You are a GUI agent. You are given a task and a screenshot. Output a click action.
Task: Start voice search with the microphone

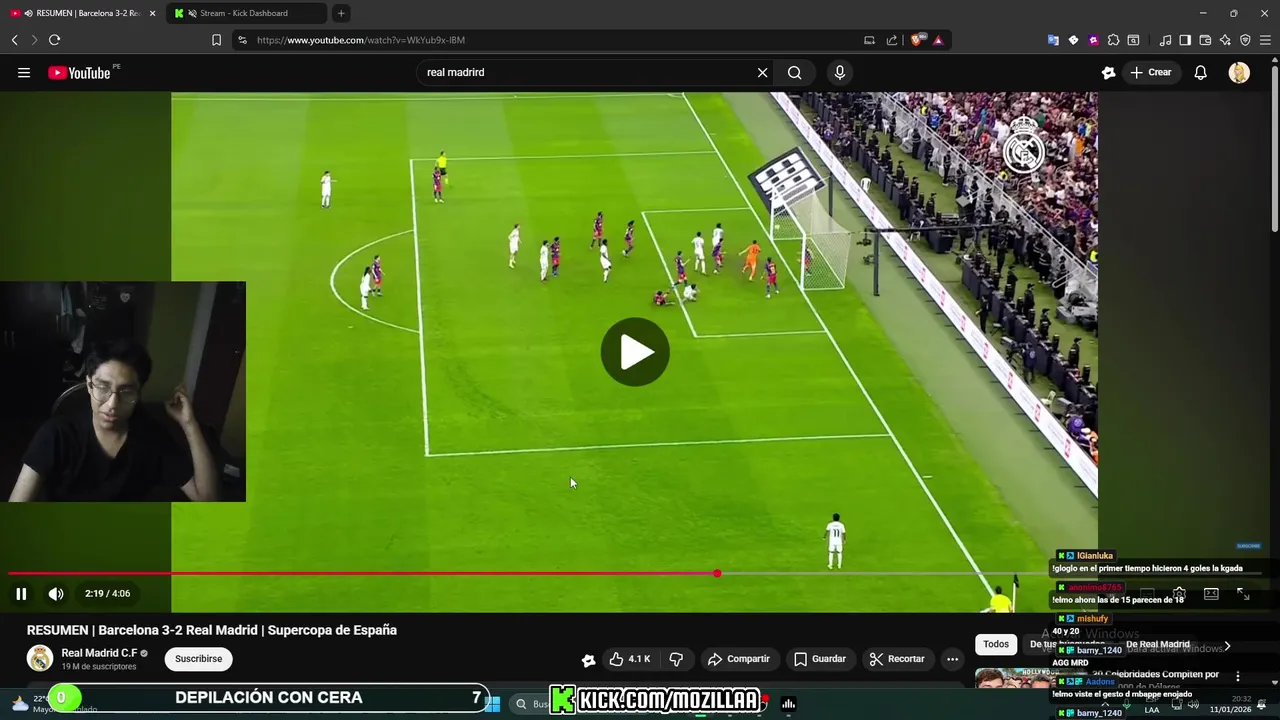(839, 72)
